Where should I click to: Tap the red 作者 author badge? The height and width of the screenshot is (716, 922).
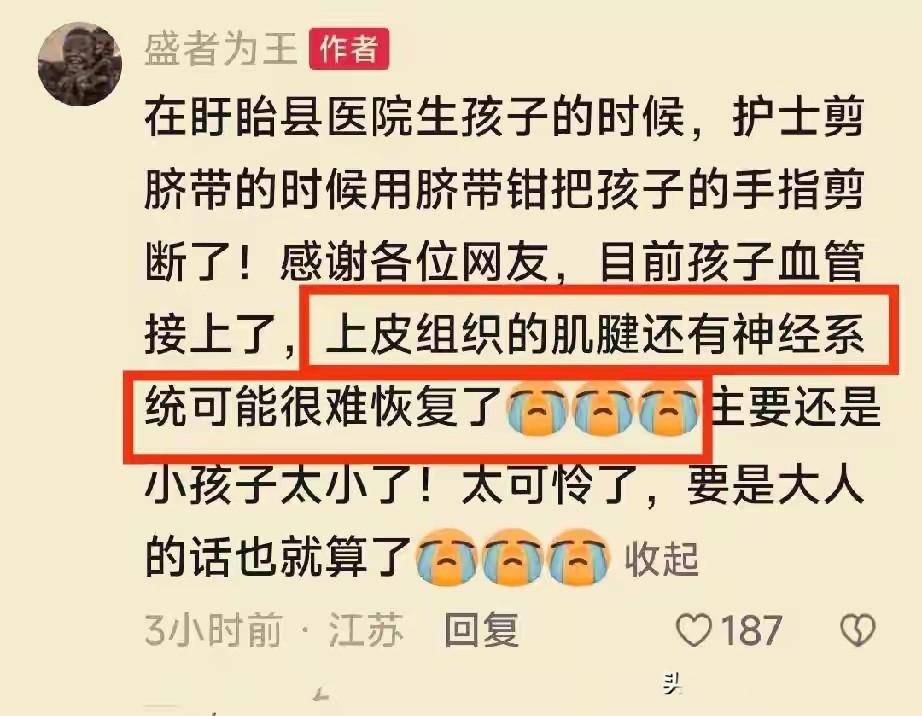coord(349,48)
